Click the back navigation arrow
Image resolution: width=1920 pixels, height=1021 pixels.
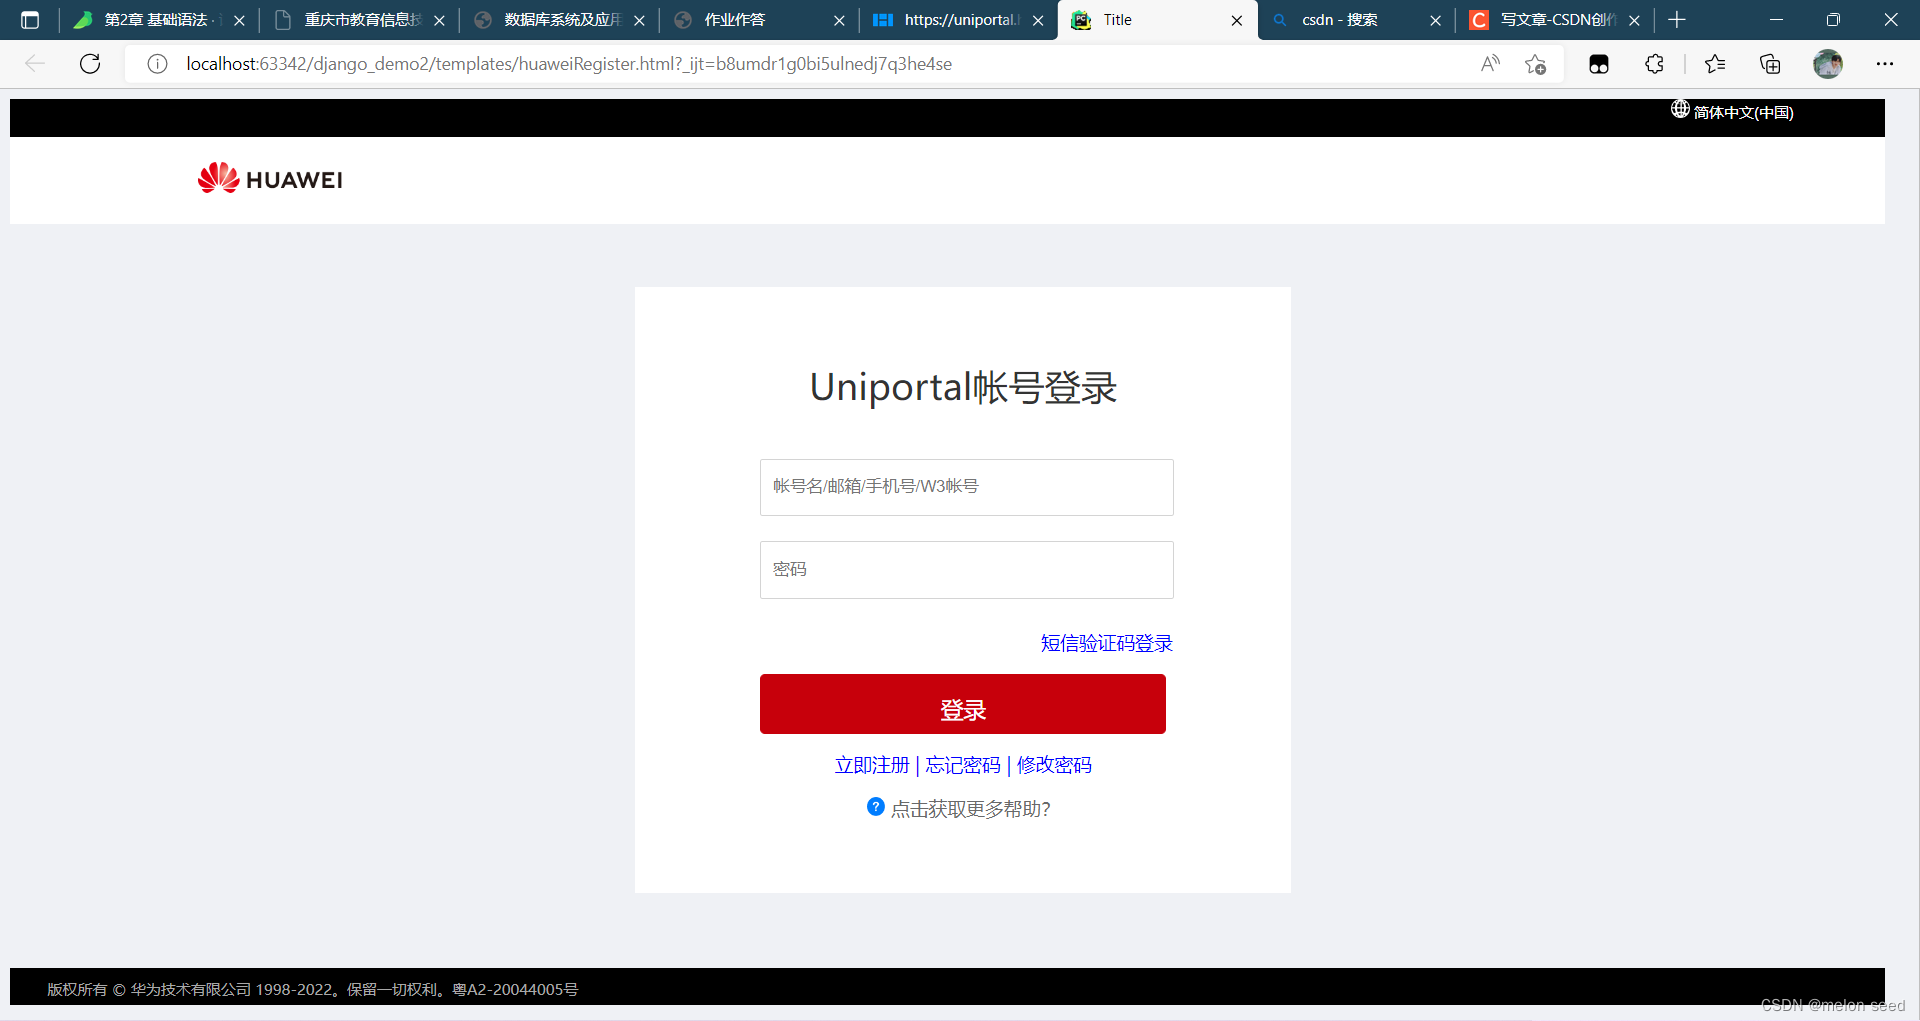(35, 64)
